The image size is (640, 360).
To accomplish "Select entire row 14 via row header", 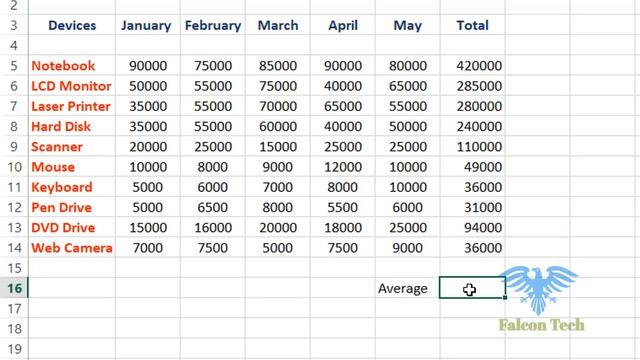I will pos(14,248).
